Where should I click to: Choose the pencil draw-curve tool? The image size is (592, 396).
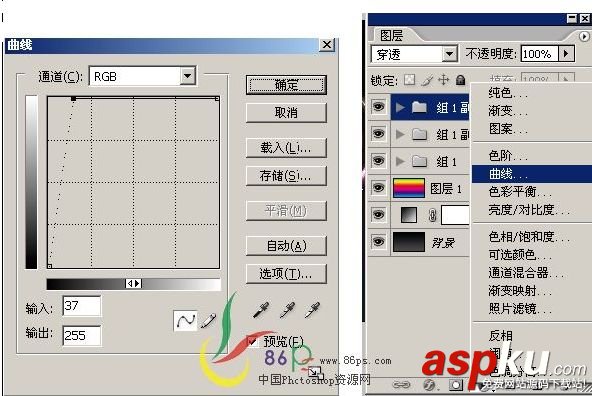click(x=208, y=320)
